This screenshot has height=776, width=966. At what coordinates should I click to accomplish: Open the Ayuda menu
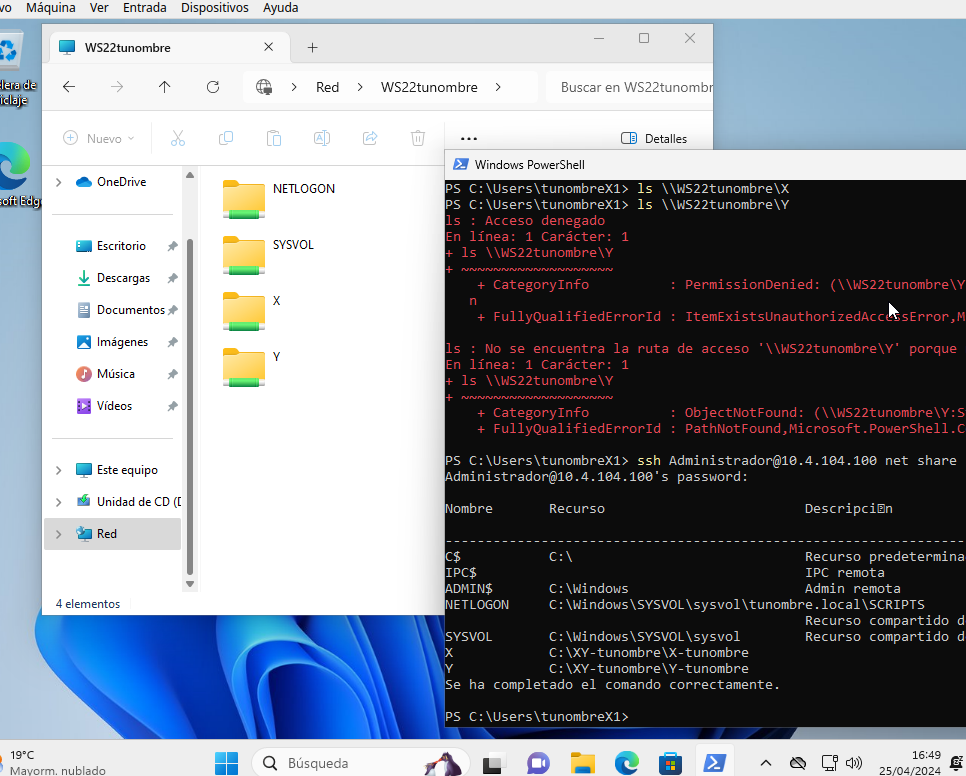(280, 7)
